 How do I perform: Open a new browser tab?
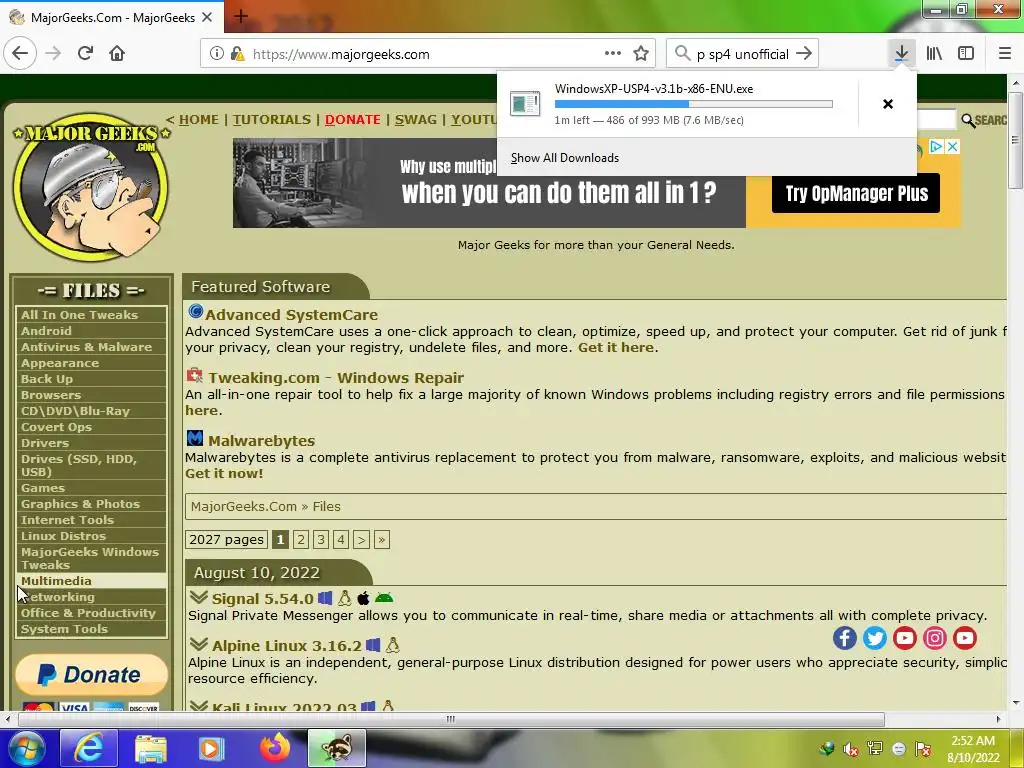240,16
